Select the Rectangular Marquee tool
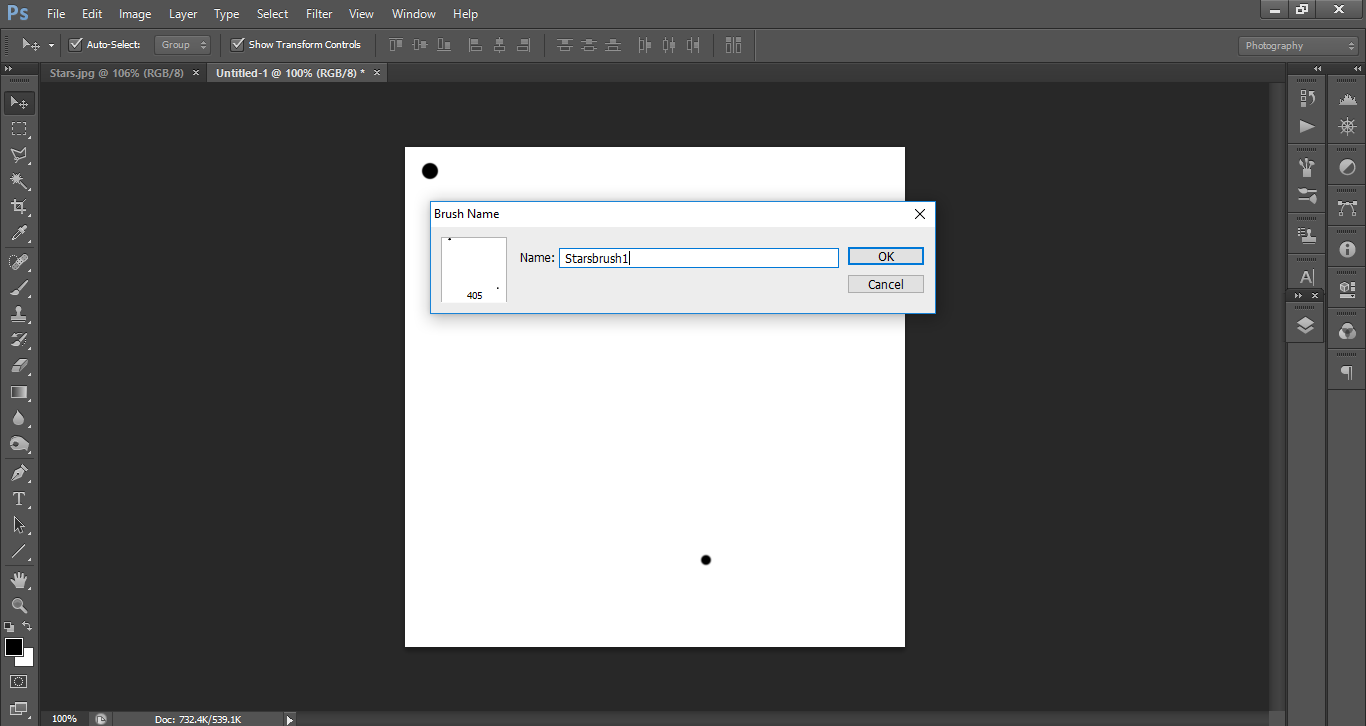This screenshot has width=1366, height=726. [19, 129]
